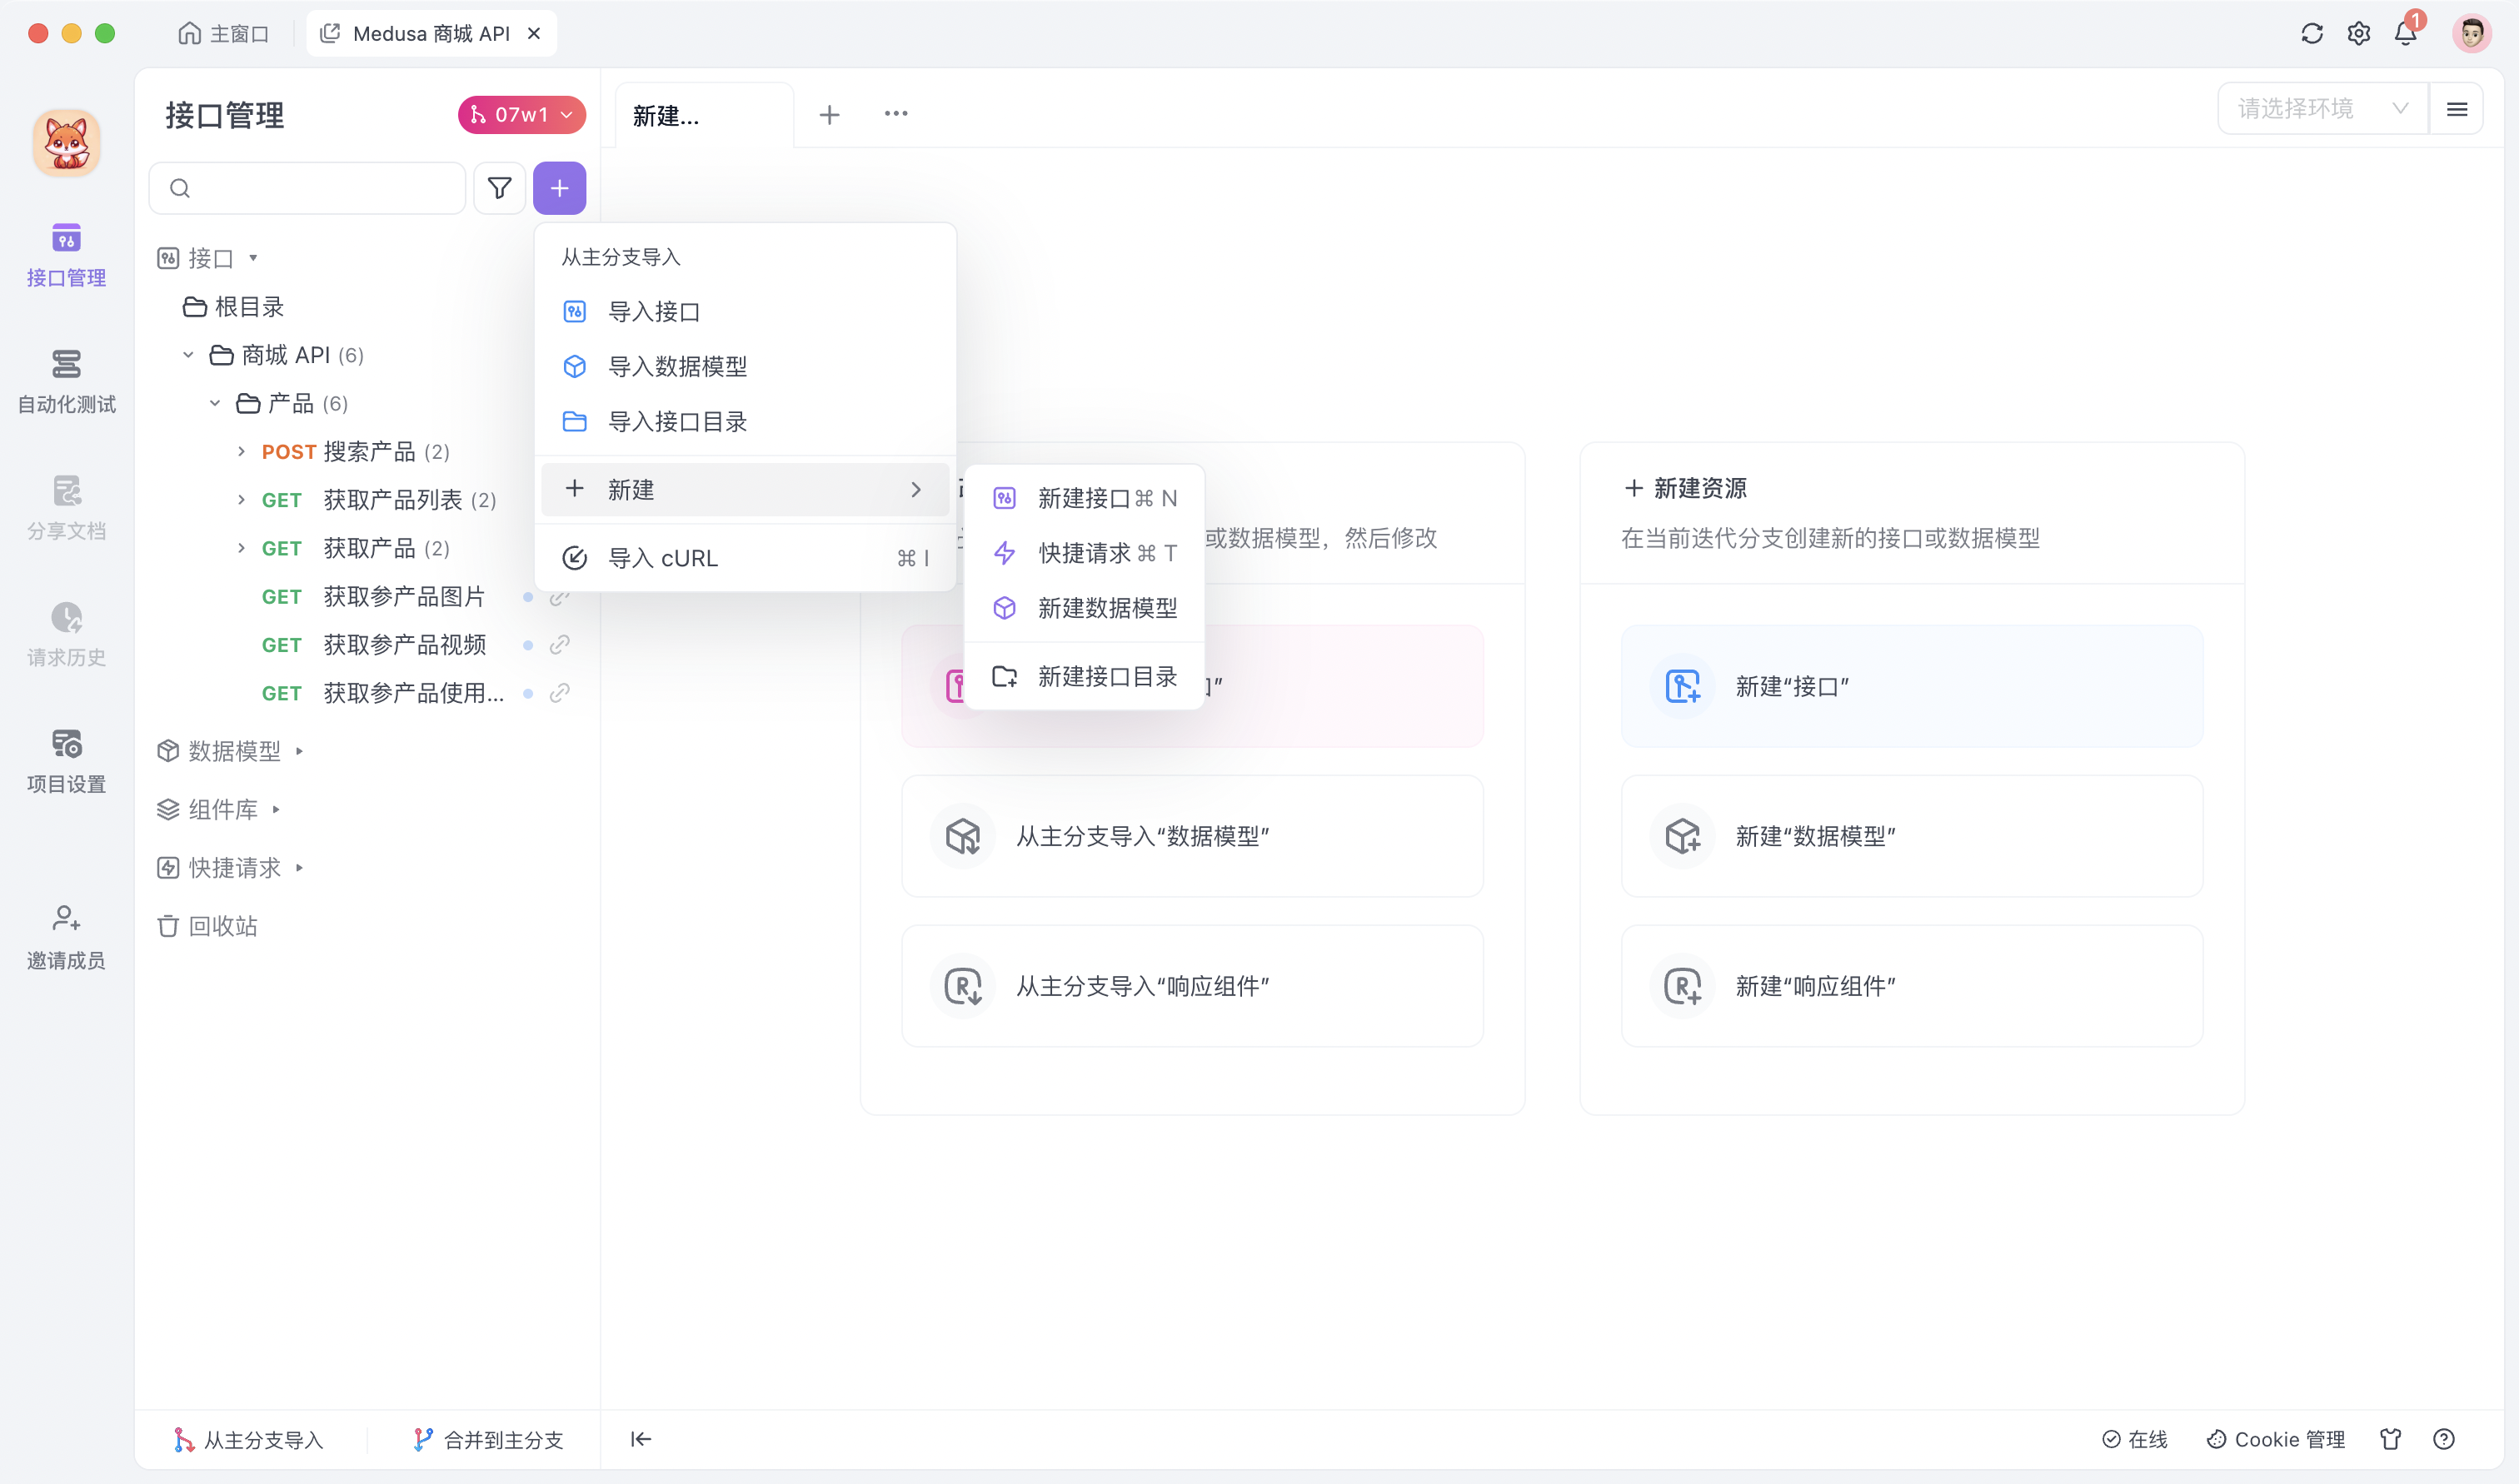Collapse the 产品 folder in the tree

coord(214,403)
